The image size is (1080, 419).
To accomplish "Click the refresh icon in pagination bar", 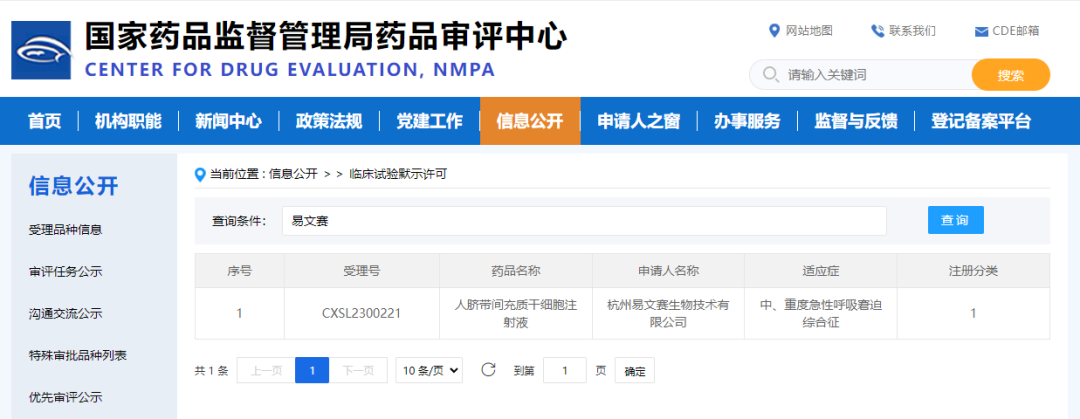I will (488, 369).
